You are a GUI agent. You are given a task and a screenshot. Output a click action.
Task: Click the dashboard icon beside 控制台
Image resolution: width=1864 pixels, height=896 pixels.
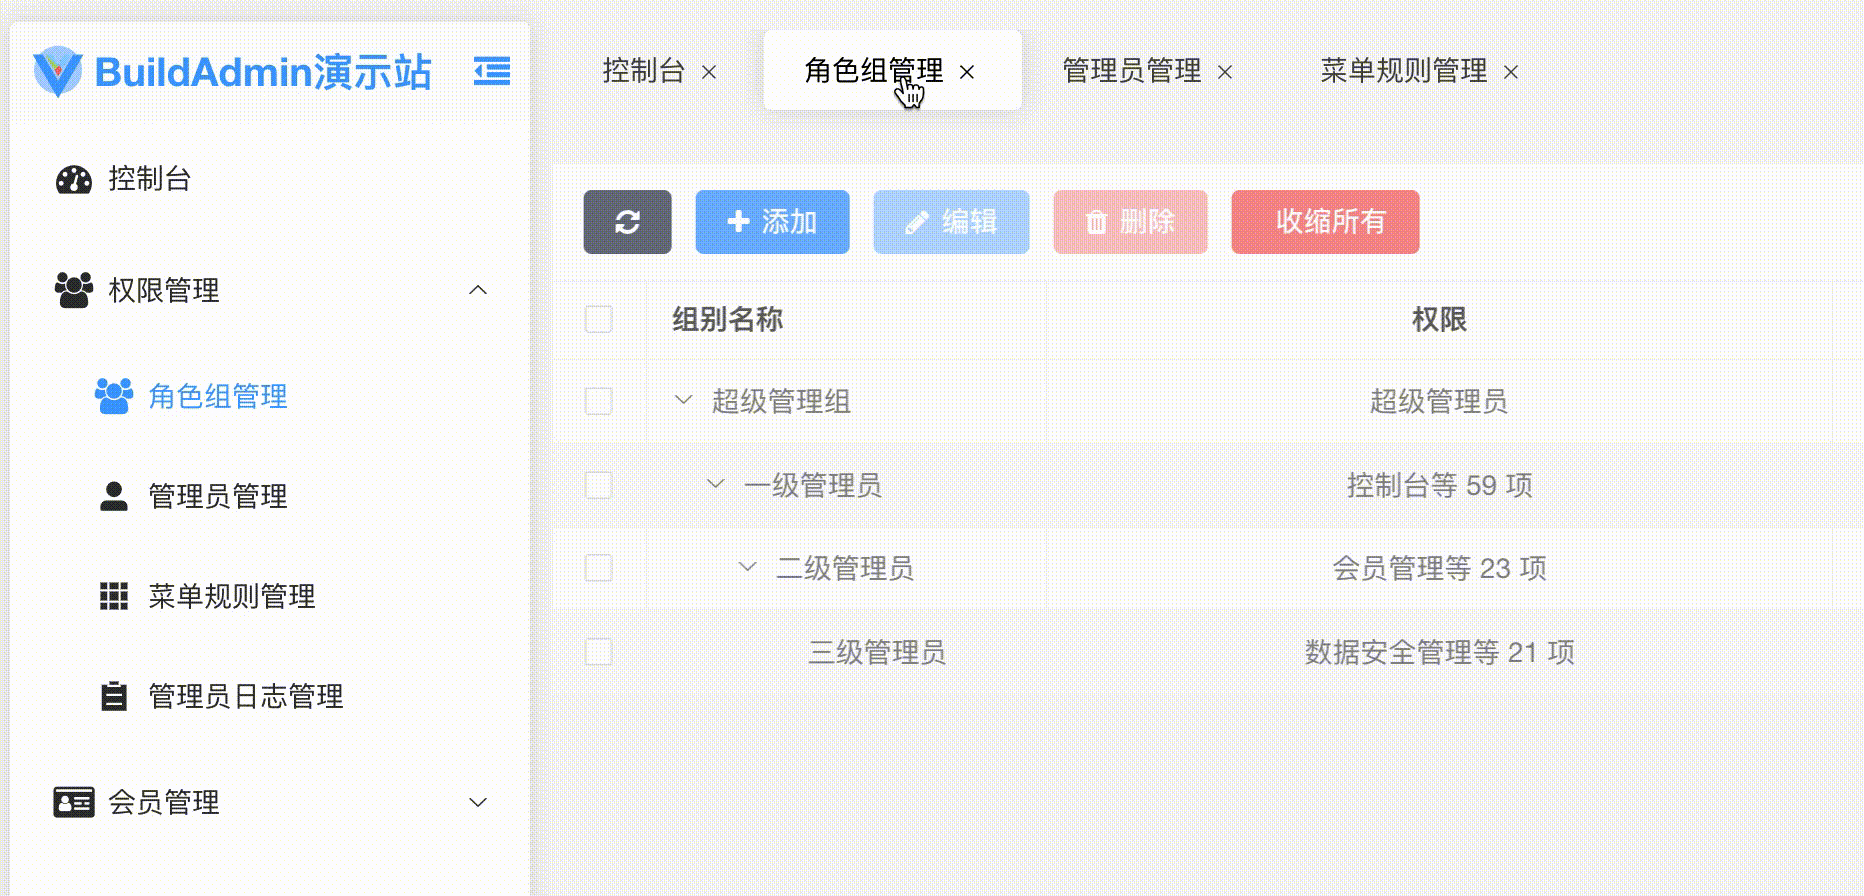(74, 179)
